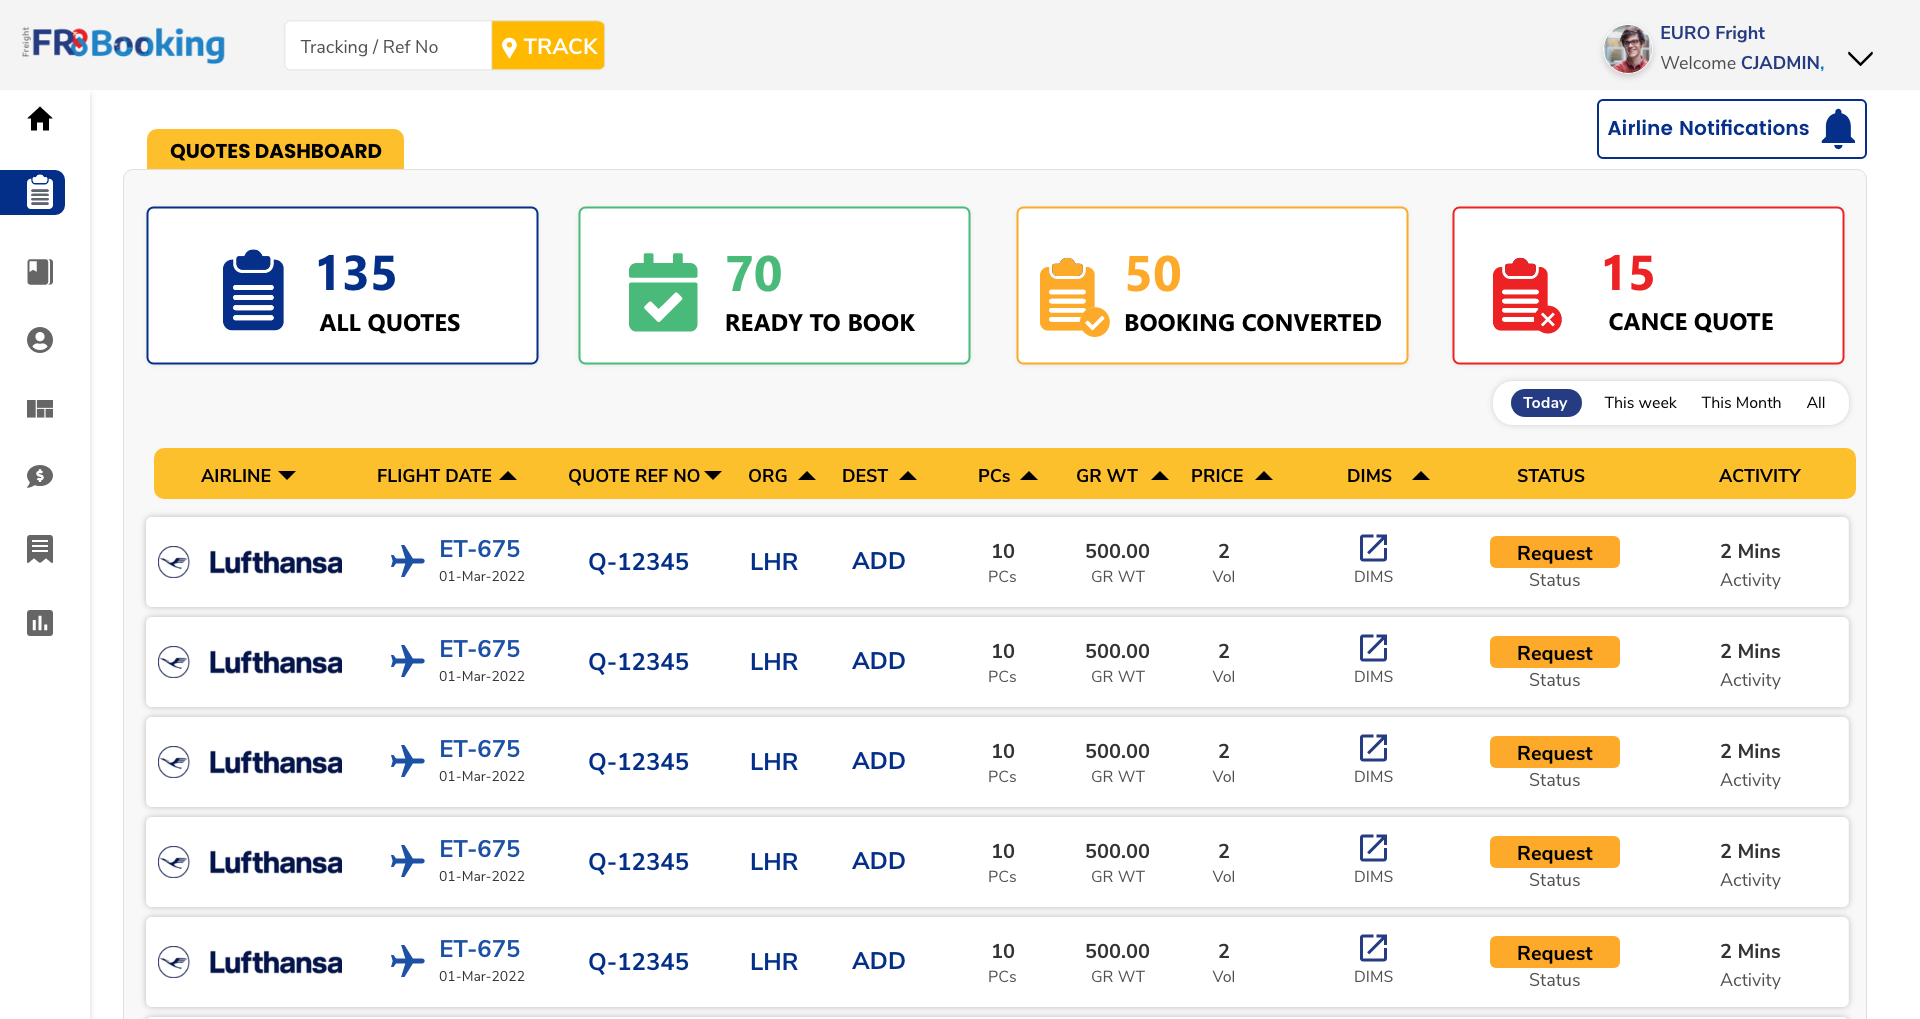1920x1019 pixels.
Task: Select the clipboard quotes sidebar icon
Action: 40,192
